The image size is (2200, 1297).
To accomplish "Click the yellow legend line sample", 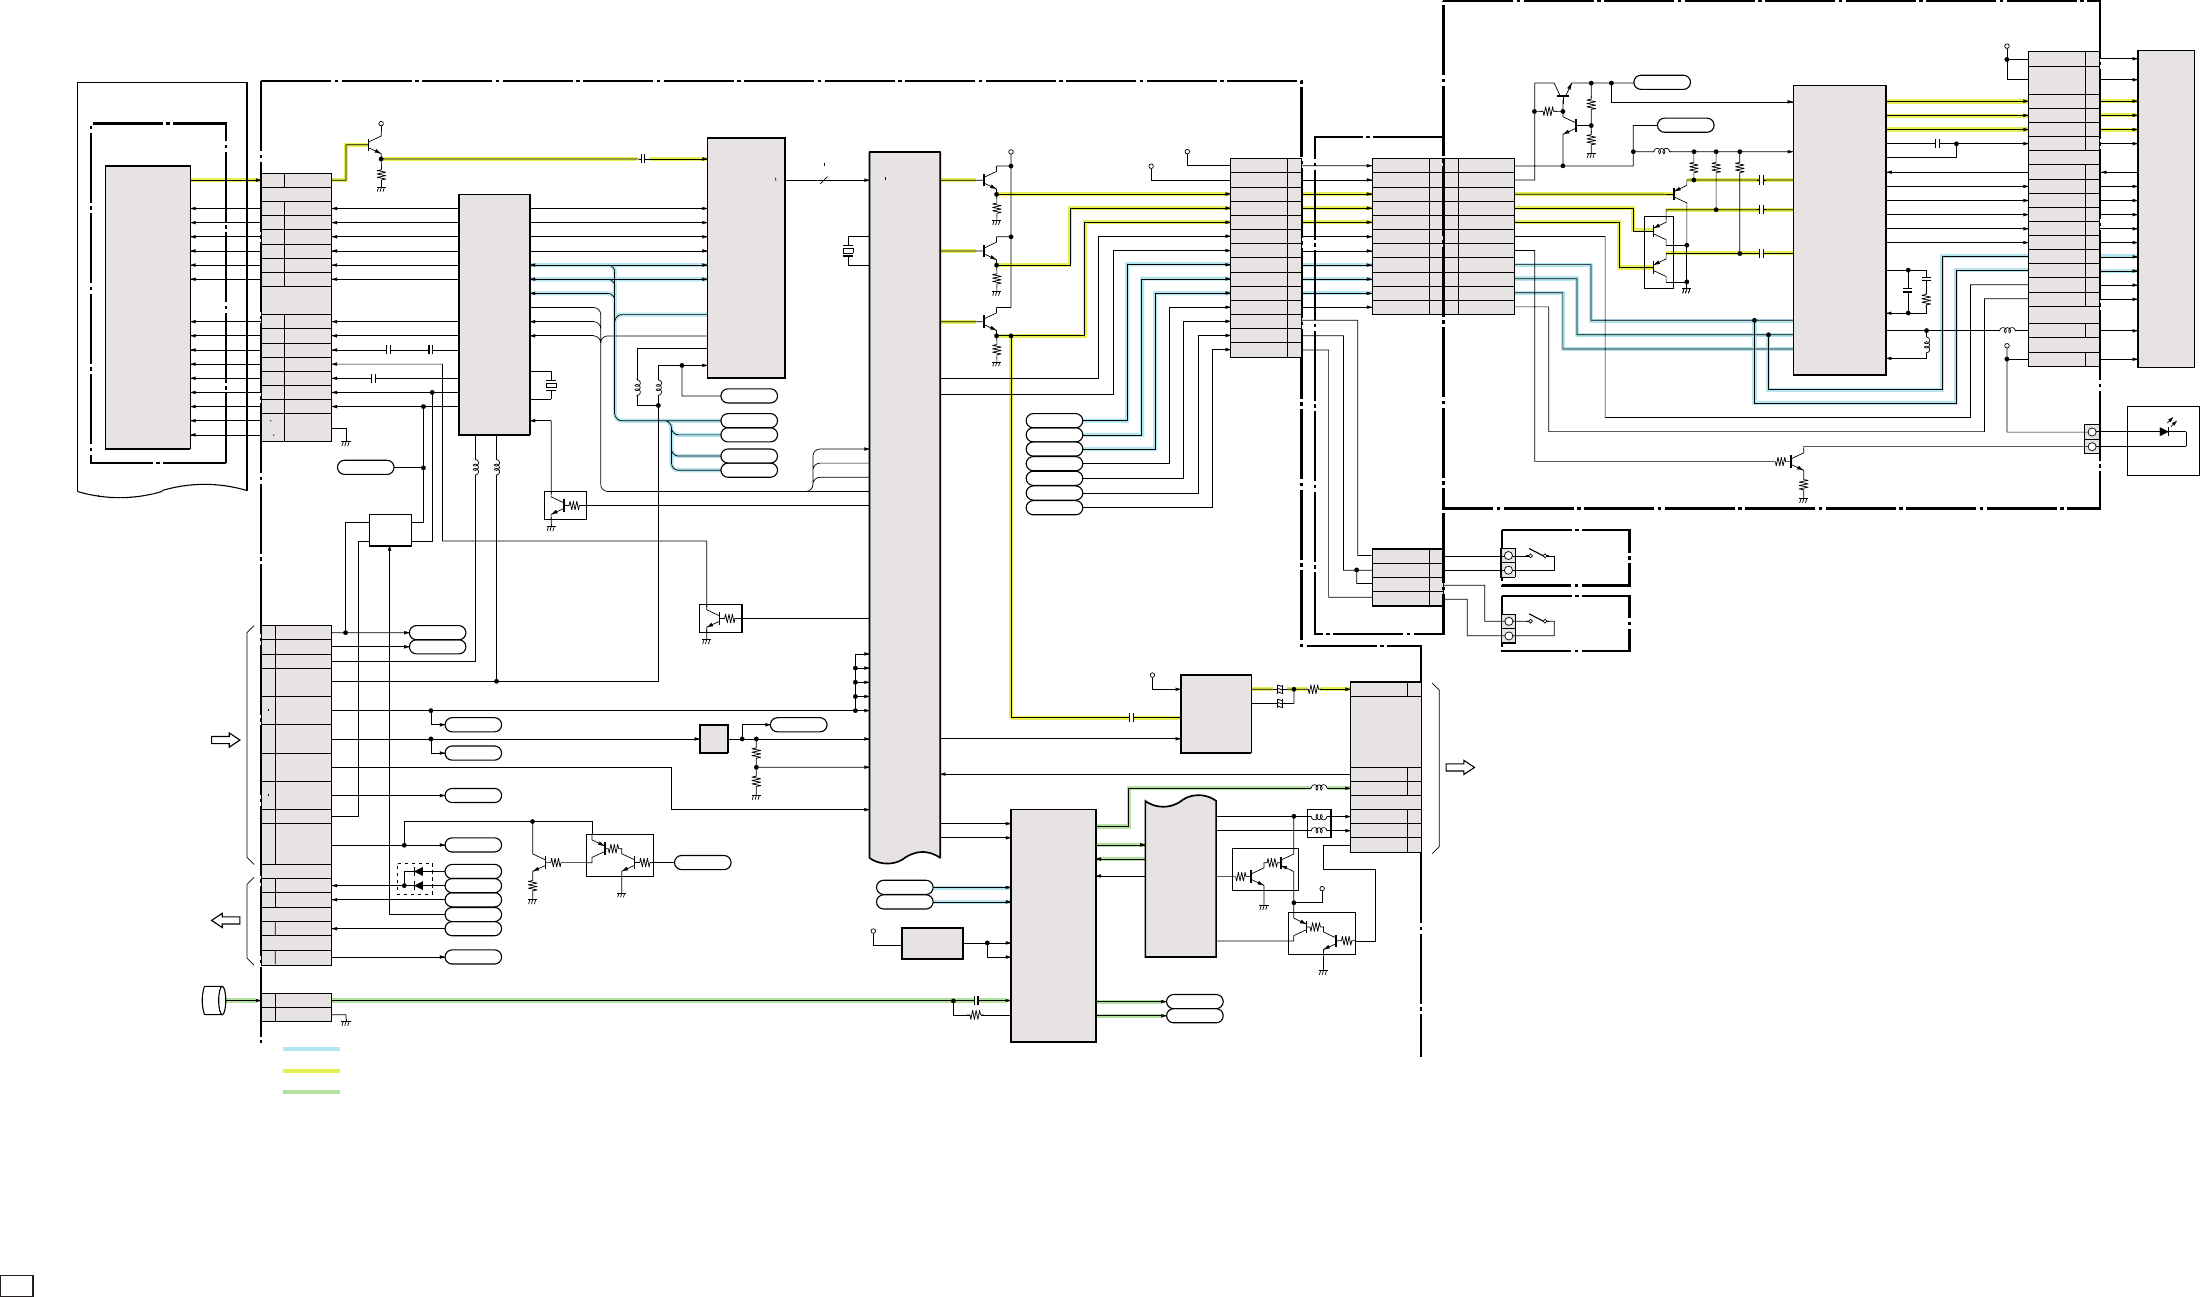I will [x=311, y=1070].
